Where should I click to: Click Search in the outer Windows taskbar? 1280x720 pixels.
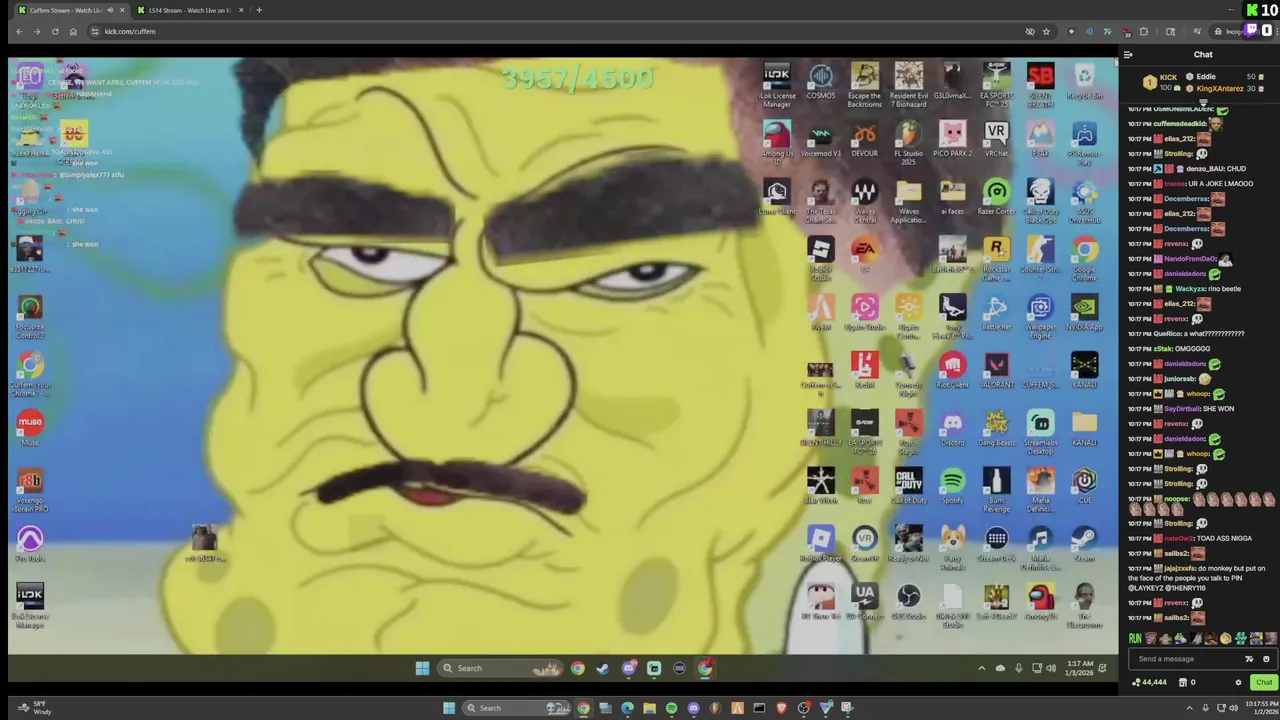tap(519, 708)
